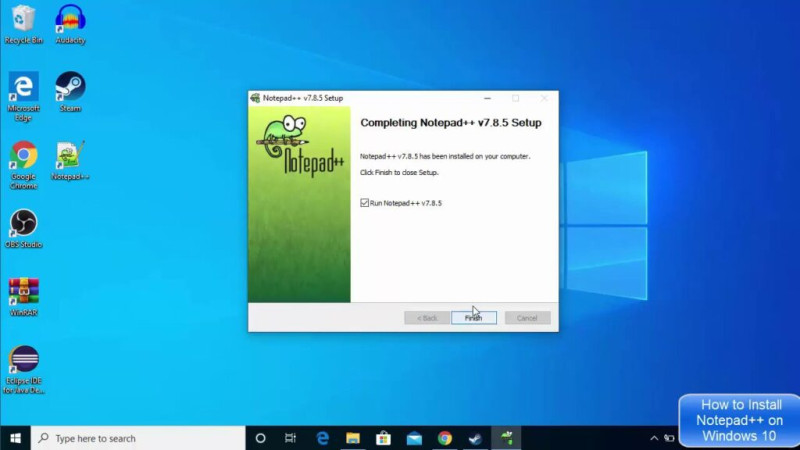Select the Steam desktop shortcut
The height and width of the screenshot is (450, 800).
click(x=70, y=92)
